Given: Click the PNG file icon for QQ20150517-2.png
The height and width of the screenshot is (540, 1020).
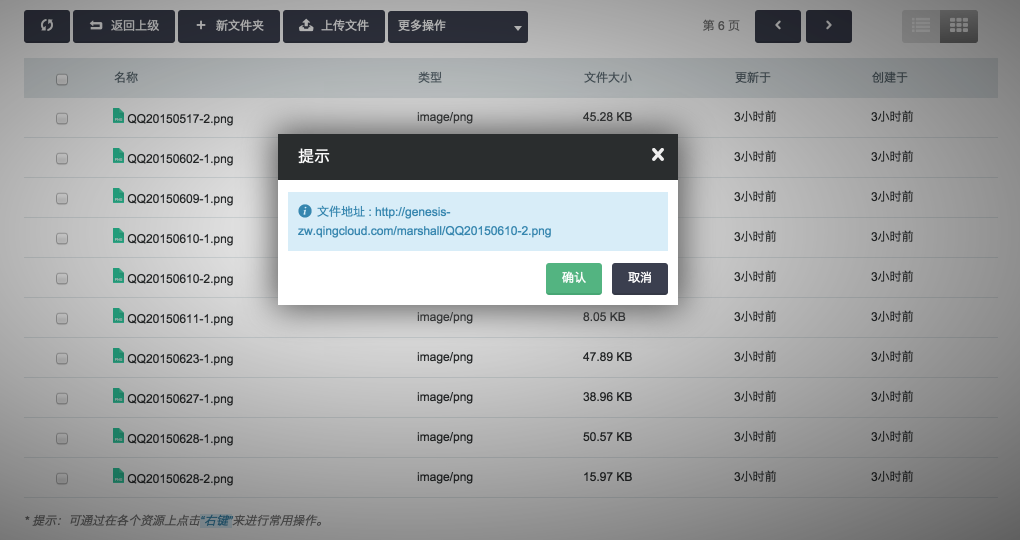Looking at the screenshot, I should coord(118,116).
